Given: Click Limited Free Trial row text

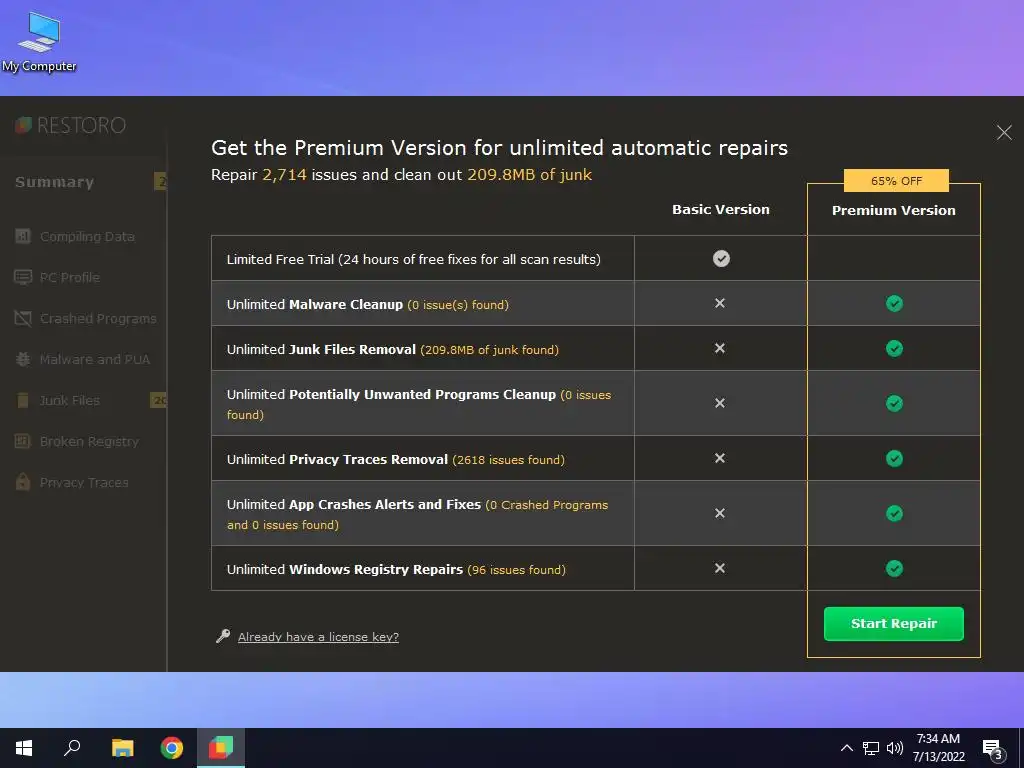Looking at the screenshot, I should click(413, 259).
